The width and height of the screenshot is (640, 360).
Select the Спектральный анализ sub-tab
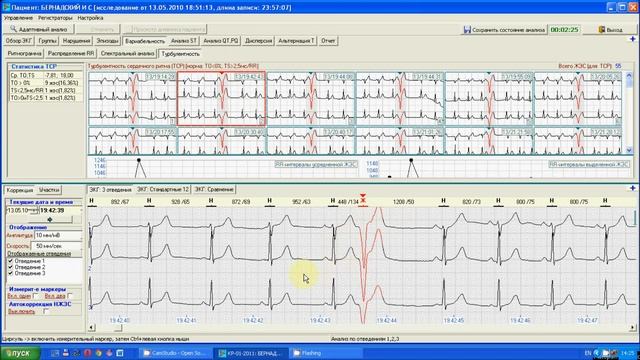coord(127,53)
